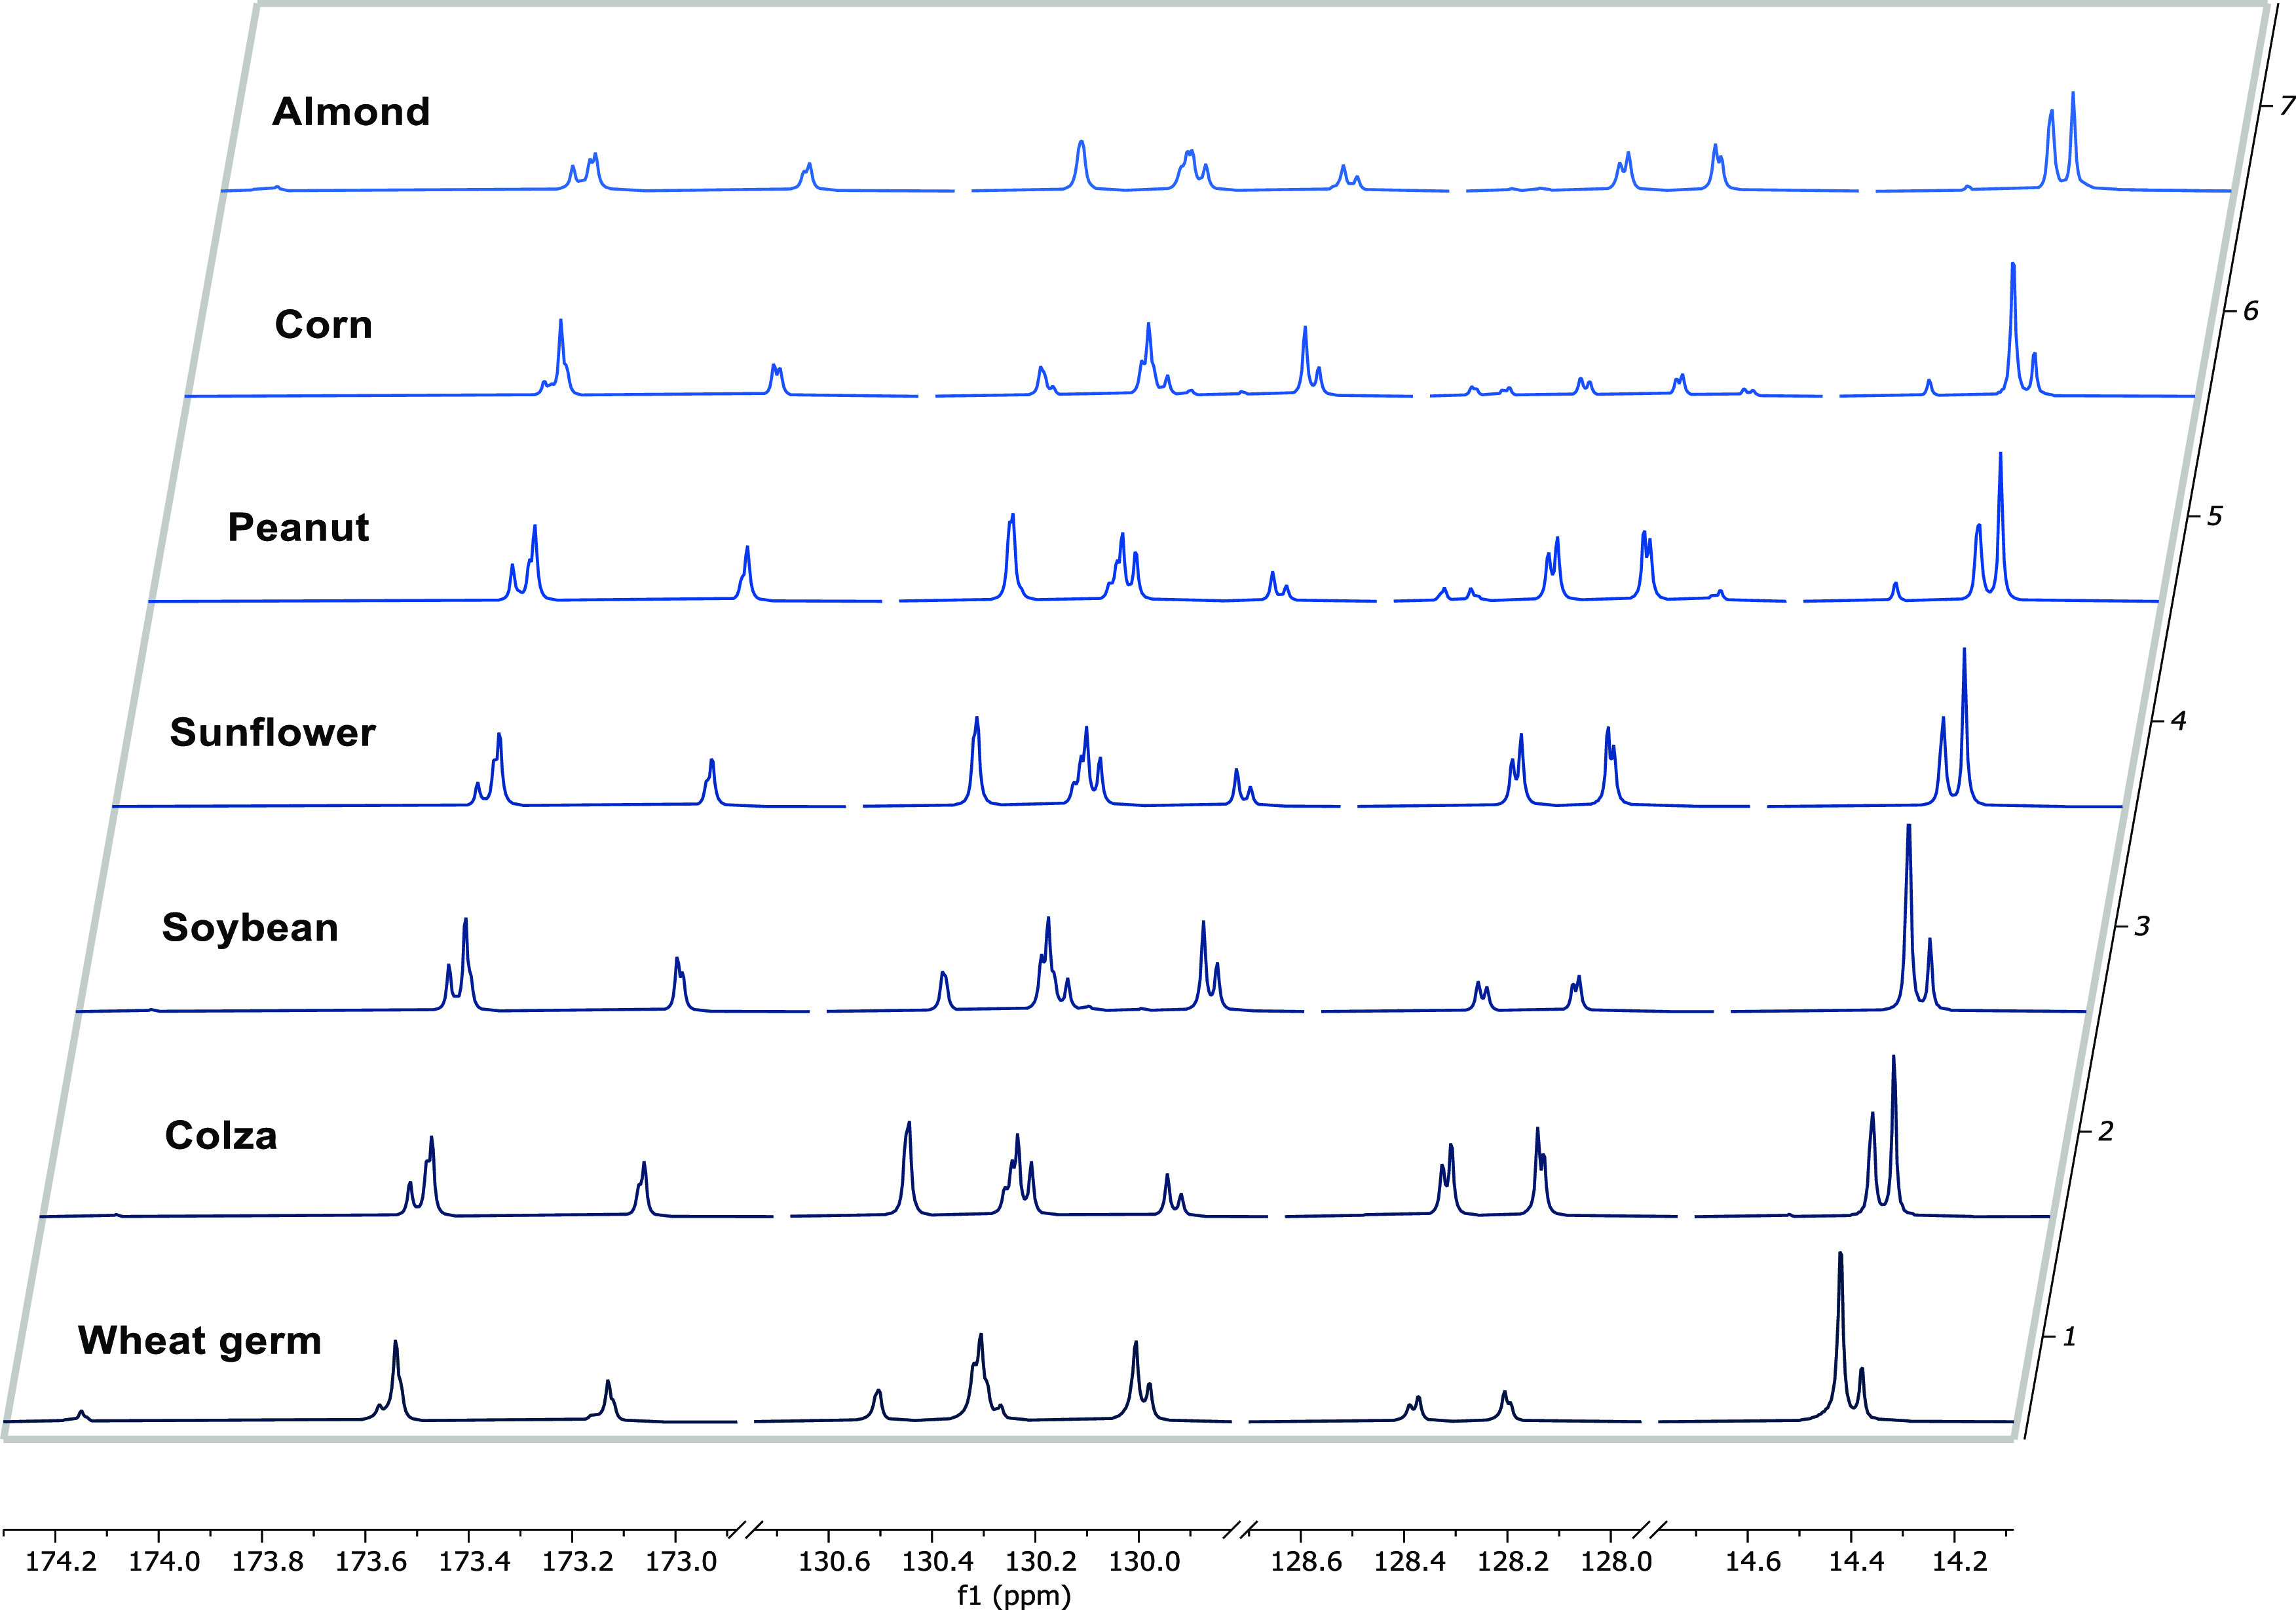Click stack index 1 on right axis
The width and height of the screenshot is (2296, 1610).
pyautogui.click(x=2070, y=1336)
